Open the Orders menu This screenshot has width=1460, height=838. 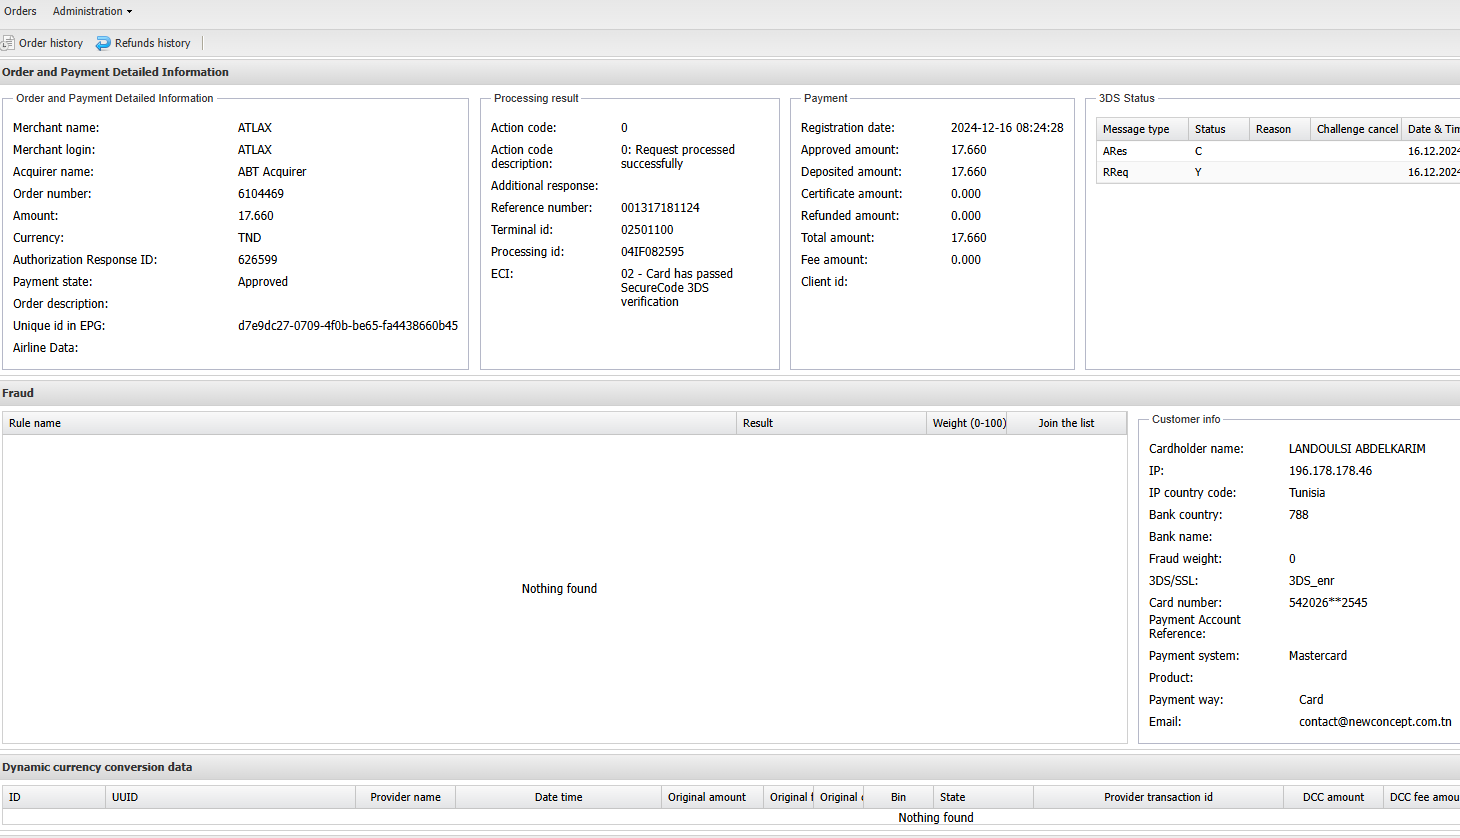click(20, 11)
